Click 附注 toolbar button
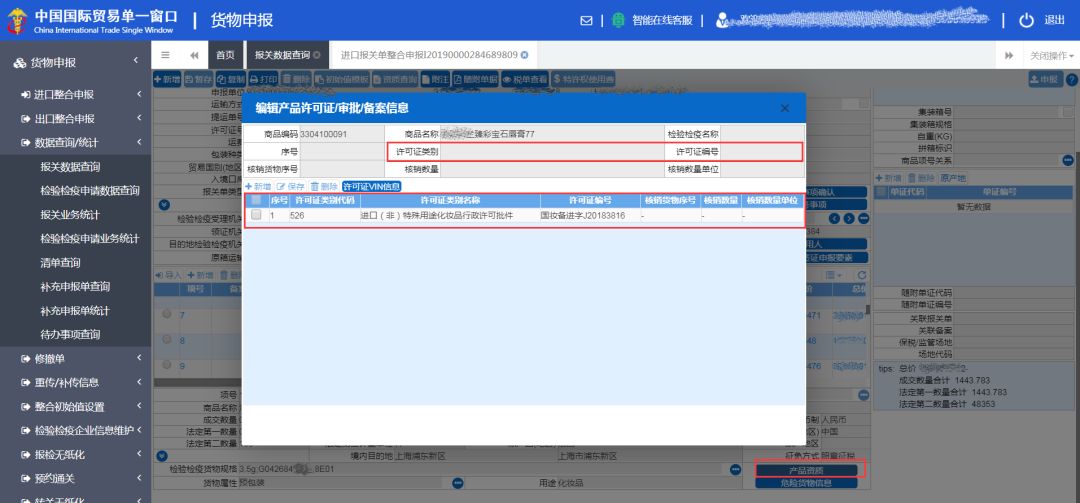Image resolution: width=1080 pixels, height=503 pixels. coord(435,79)
